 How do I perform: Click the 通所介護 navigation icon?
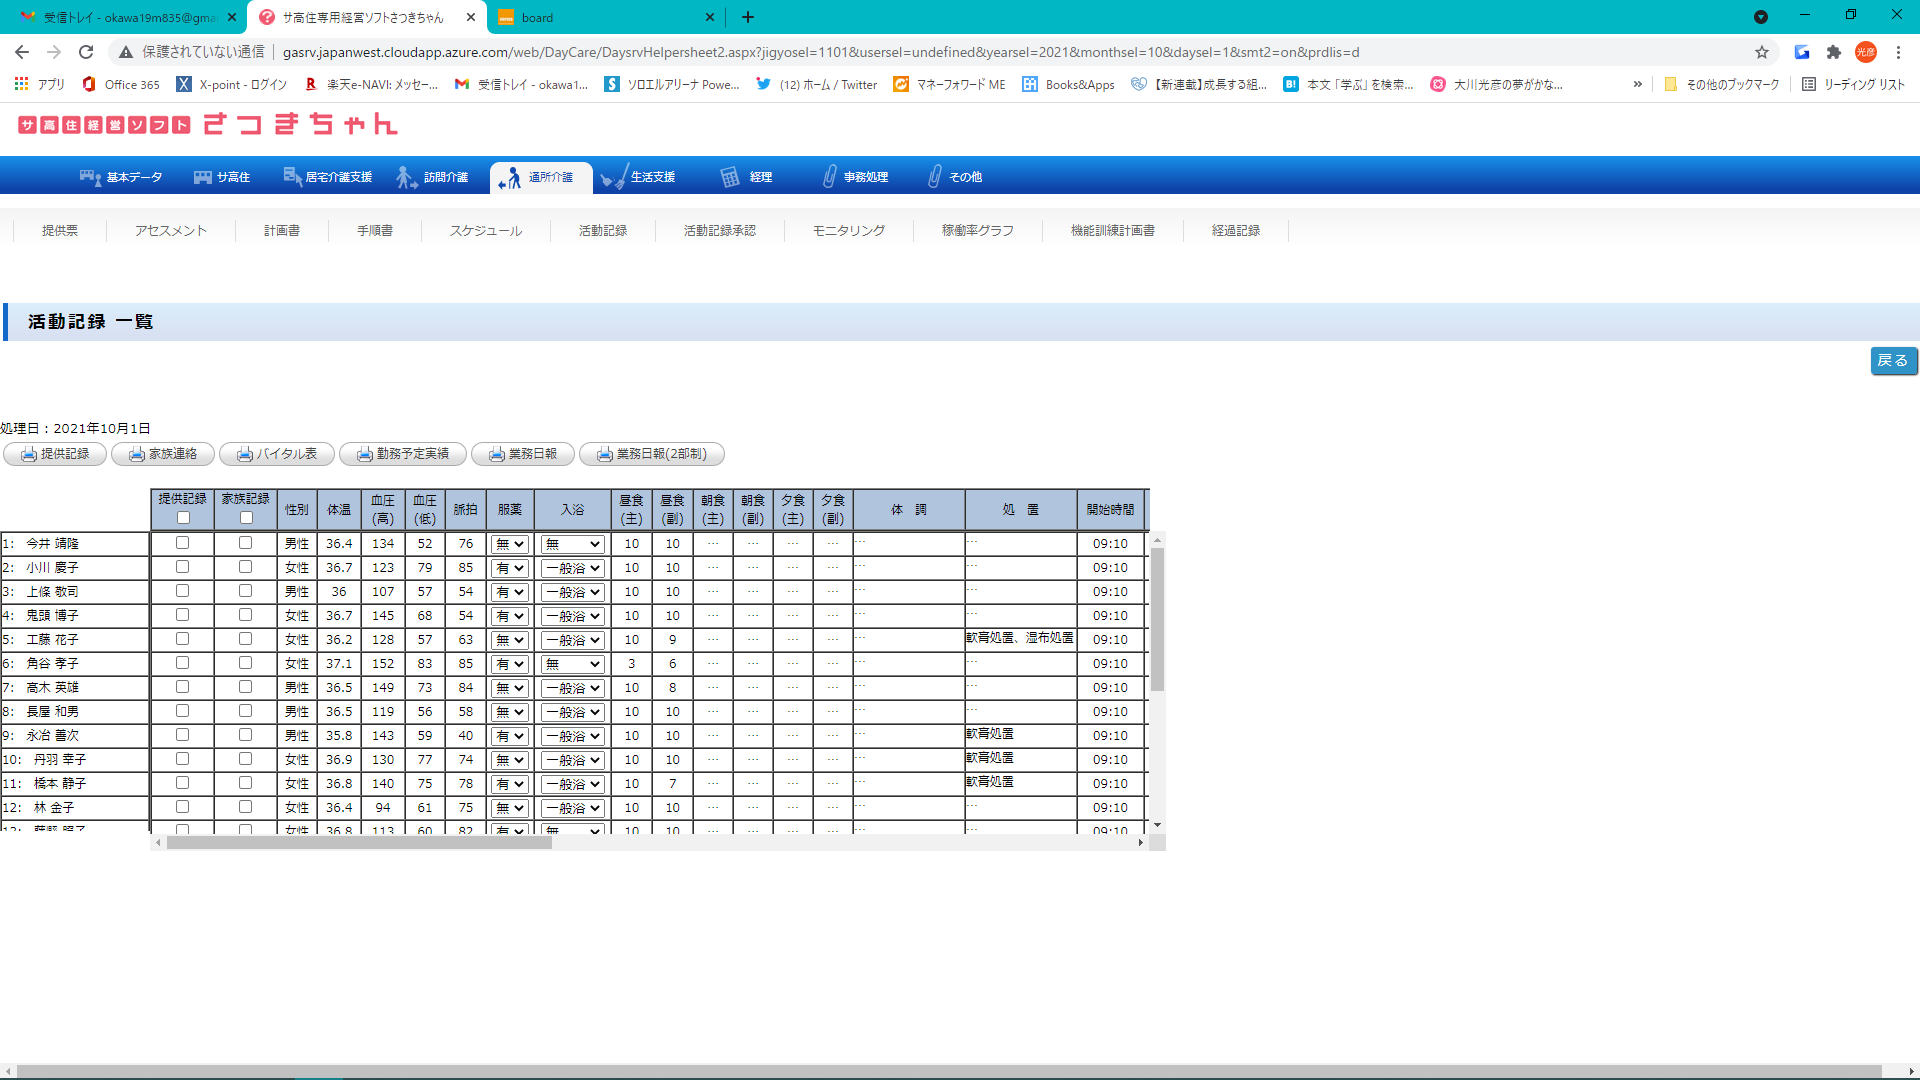coord(511,177)
